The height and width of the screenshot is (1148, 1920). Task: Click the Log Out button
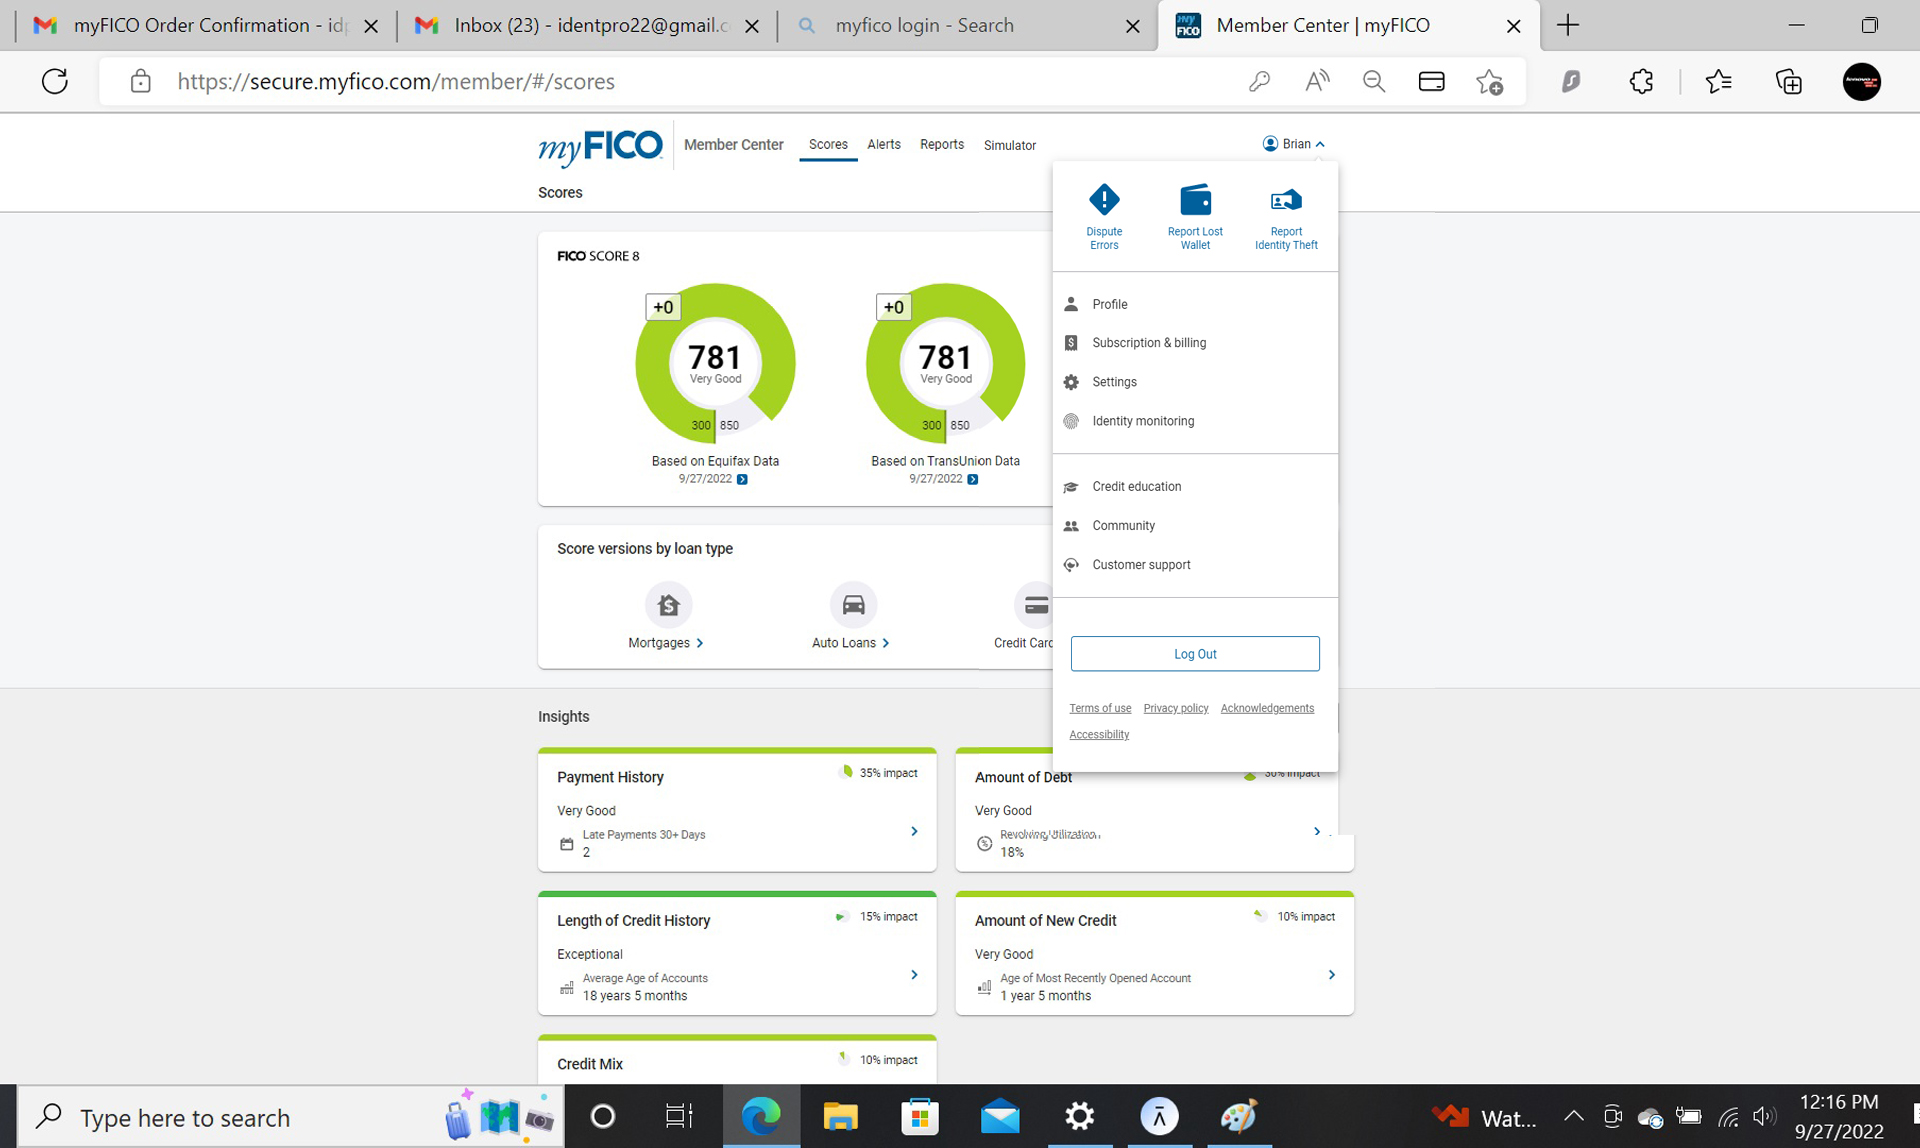1194,654
